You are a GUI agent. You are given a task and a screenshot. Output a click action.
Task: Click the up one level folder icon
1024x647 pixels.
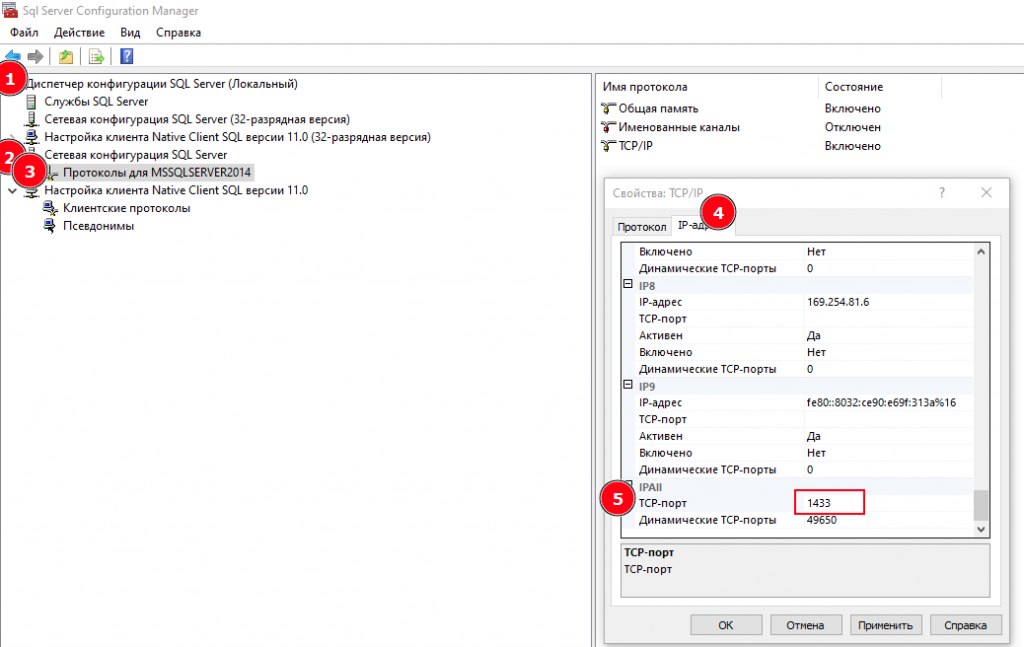tap(66, 57)
